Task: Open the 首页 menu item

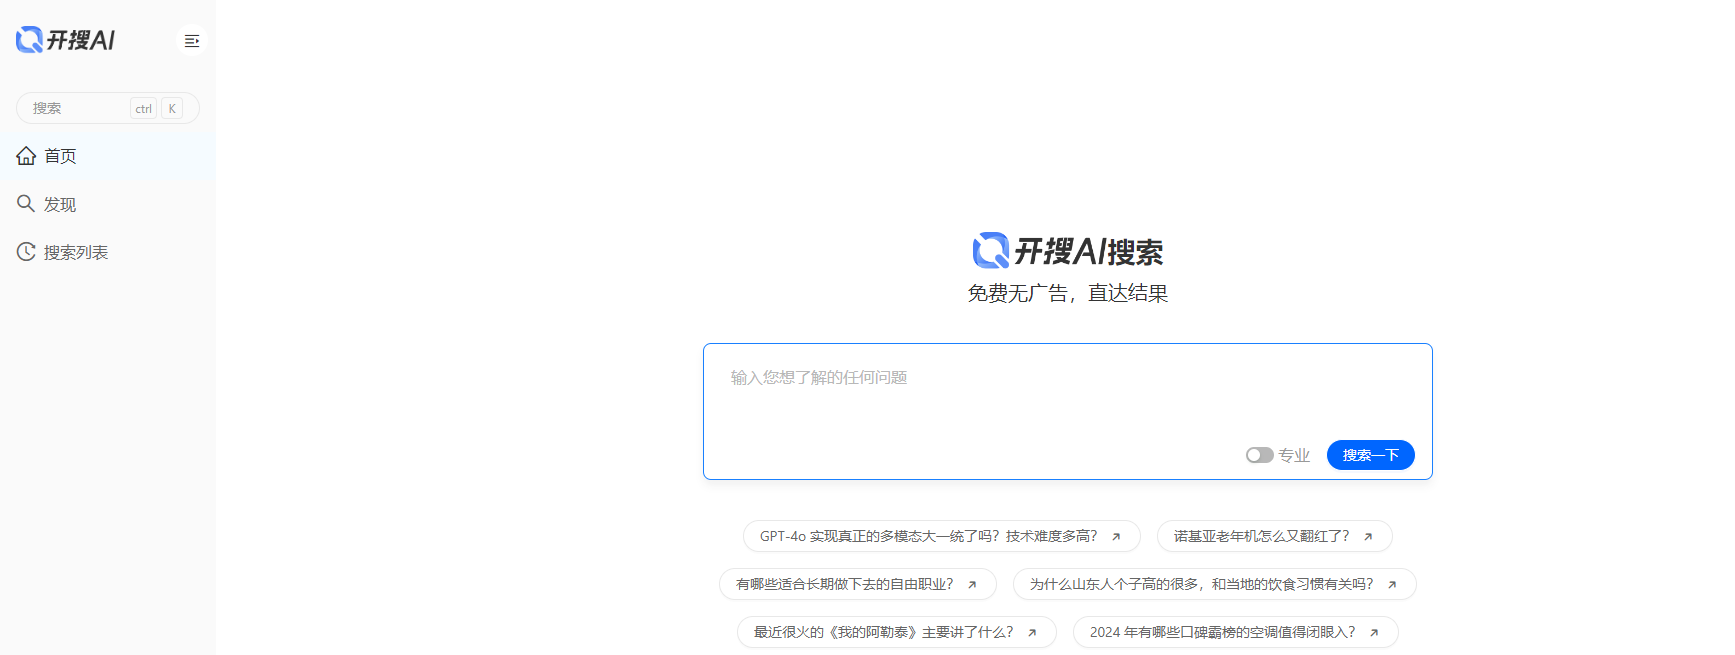Action: pos(108,156)
